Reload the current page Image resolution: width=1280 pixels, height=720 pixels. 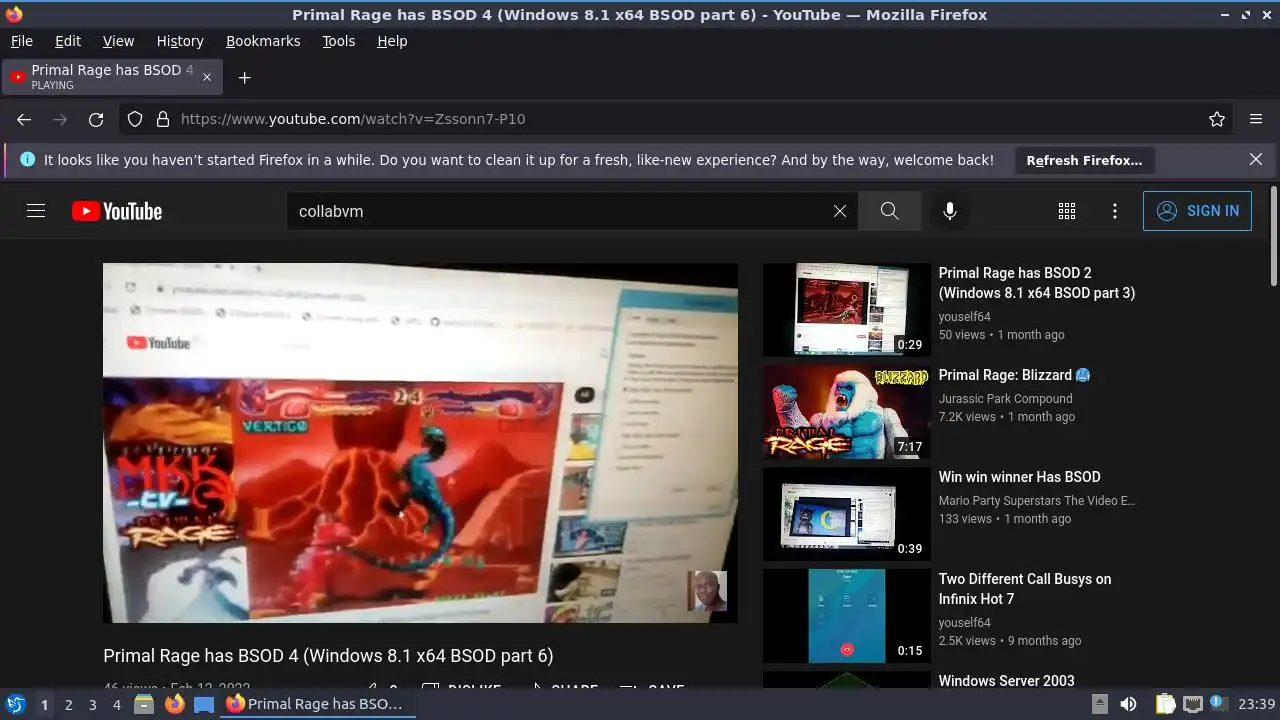96,119
